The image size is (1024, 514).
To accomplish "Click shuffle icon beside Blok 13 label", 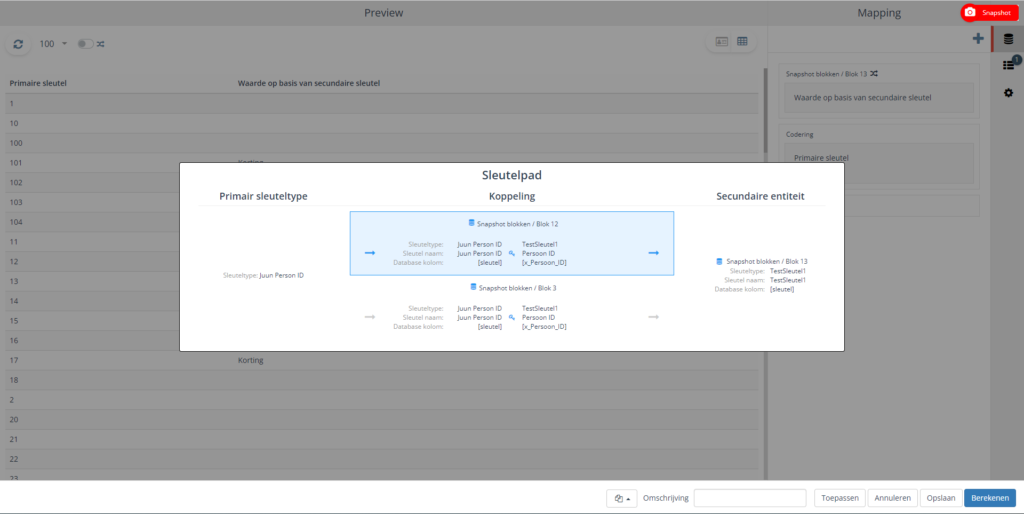I will pyautogui.click(x=874, y=74).
